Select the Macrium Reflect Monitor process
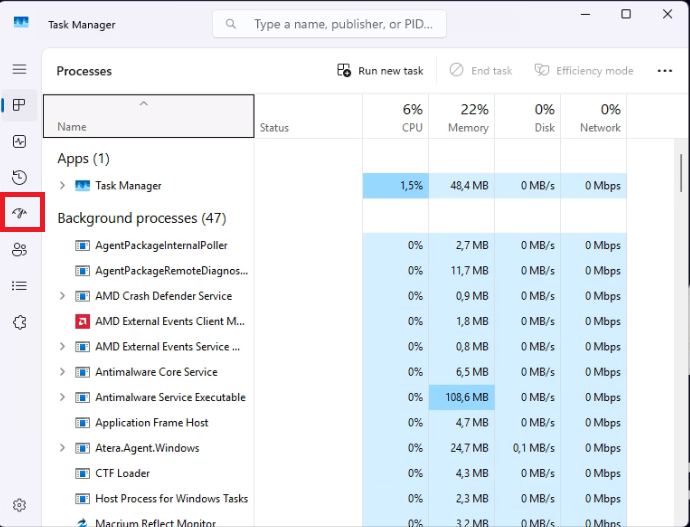Viewport: 690px width, 527px height. tap(155, 522)
